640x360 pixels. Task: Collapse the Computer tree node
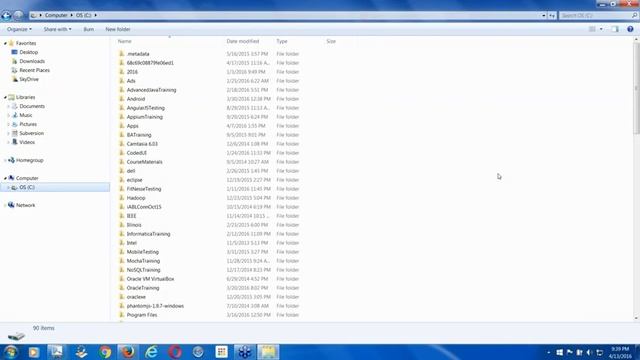tap(5, 178)
